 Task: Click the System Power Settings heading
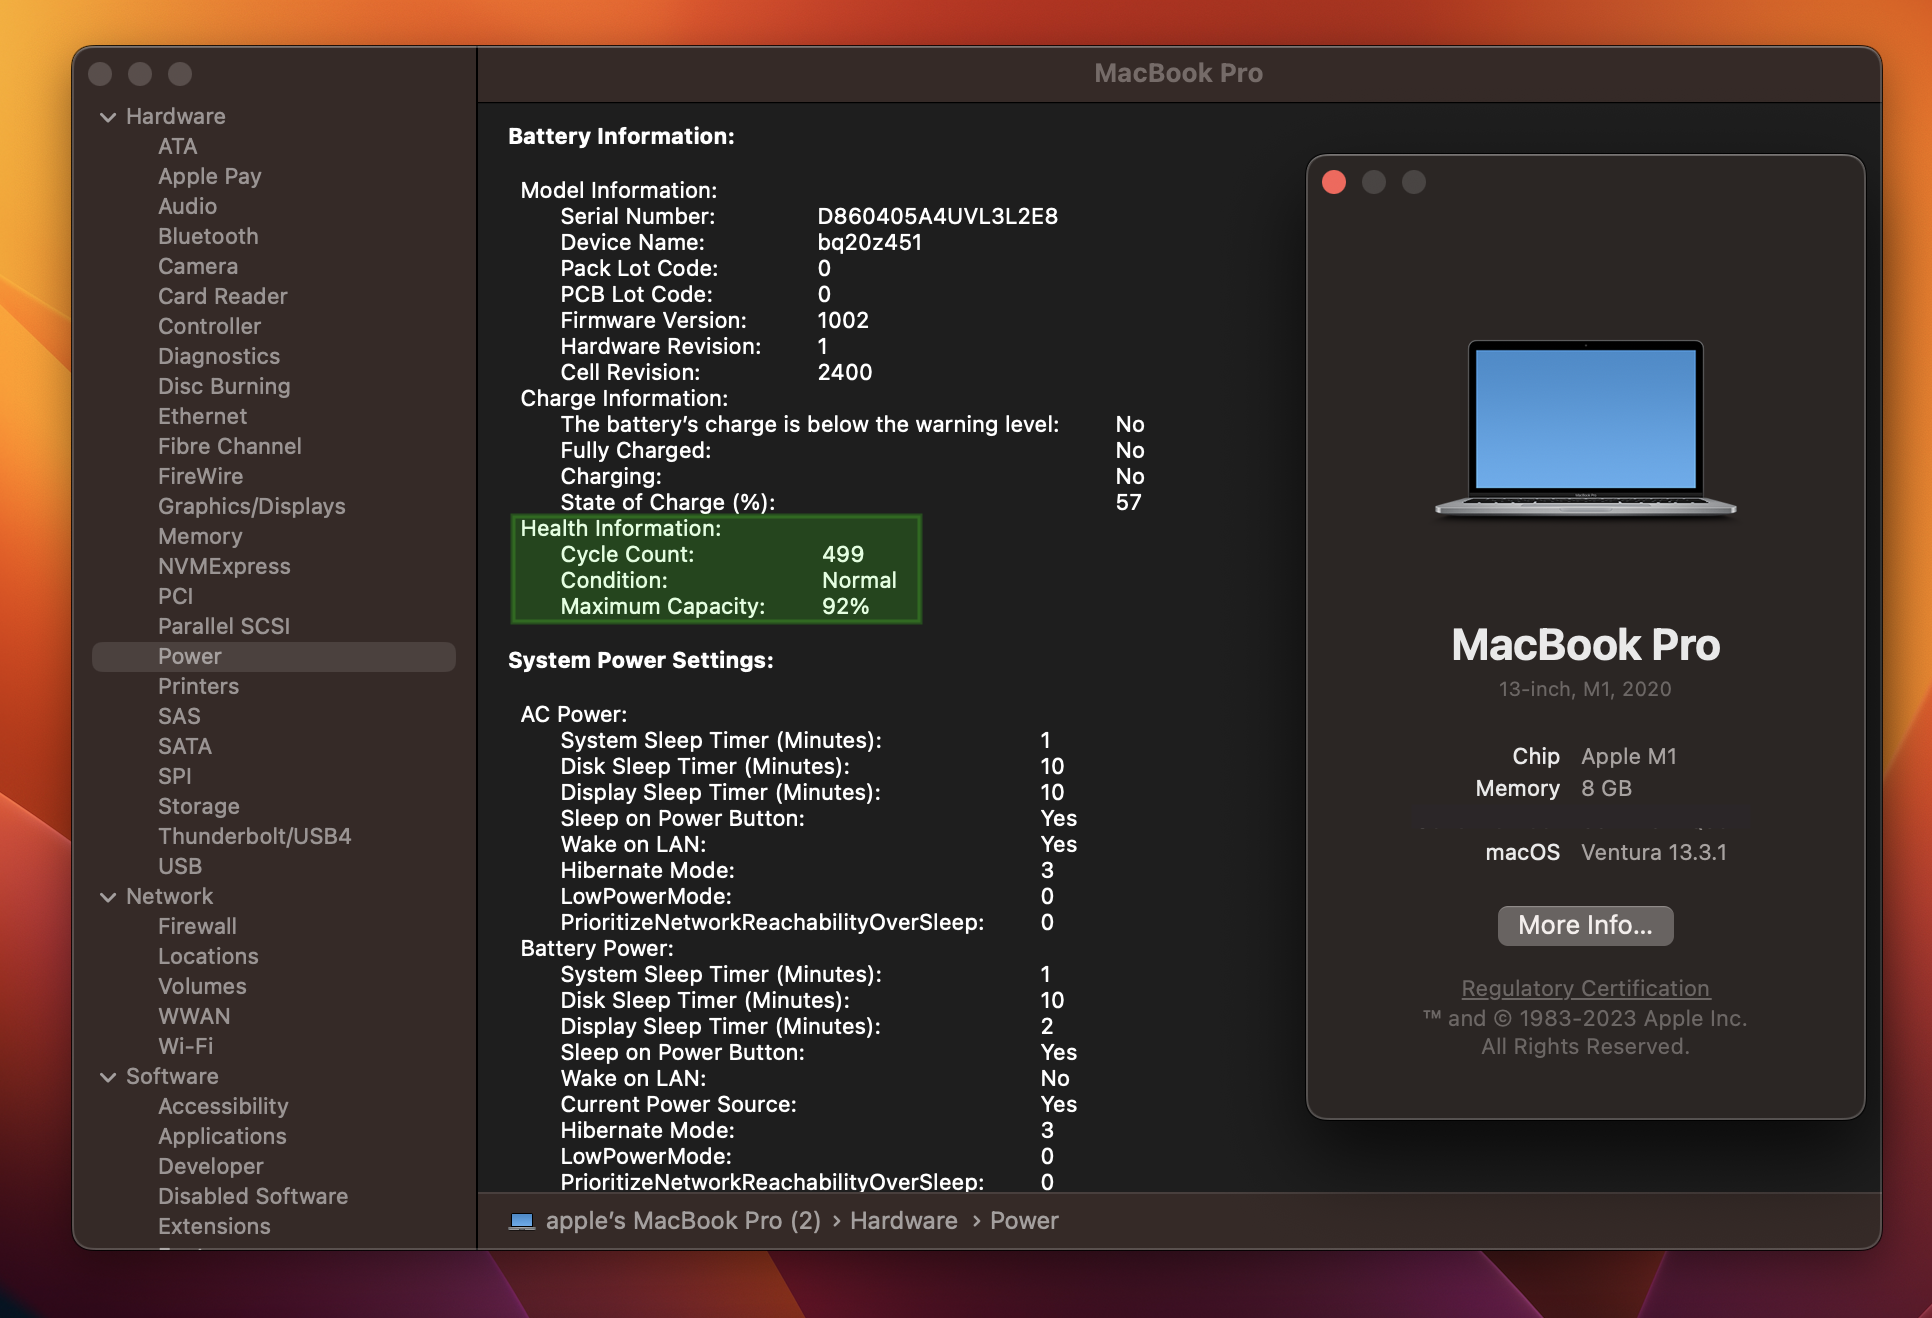tap(640, 660)
